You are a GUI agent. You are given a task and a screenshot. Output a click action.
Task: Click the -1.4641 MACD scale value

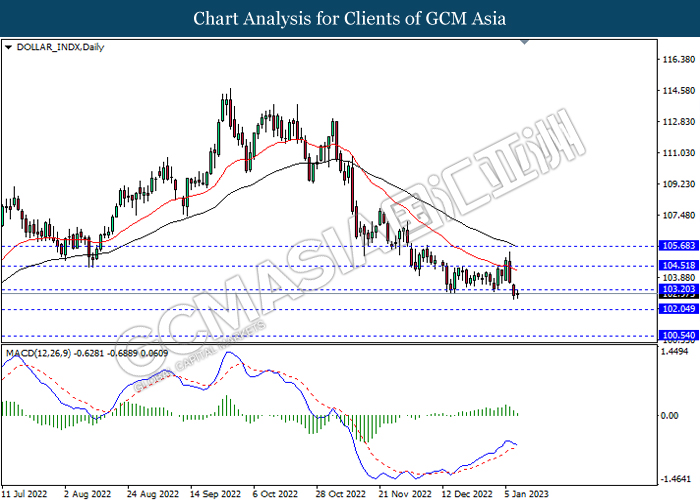tap(676, 479)
